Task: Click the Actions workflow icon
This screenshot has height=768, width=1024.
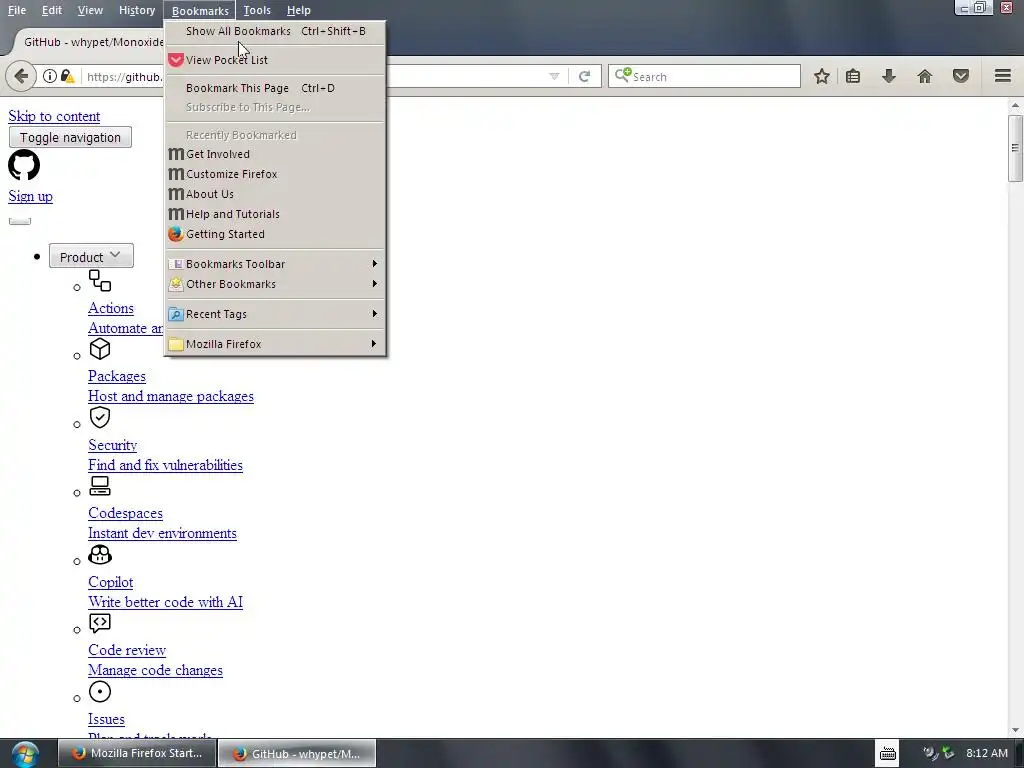Action: pos(100,281)
